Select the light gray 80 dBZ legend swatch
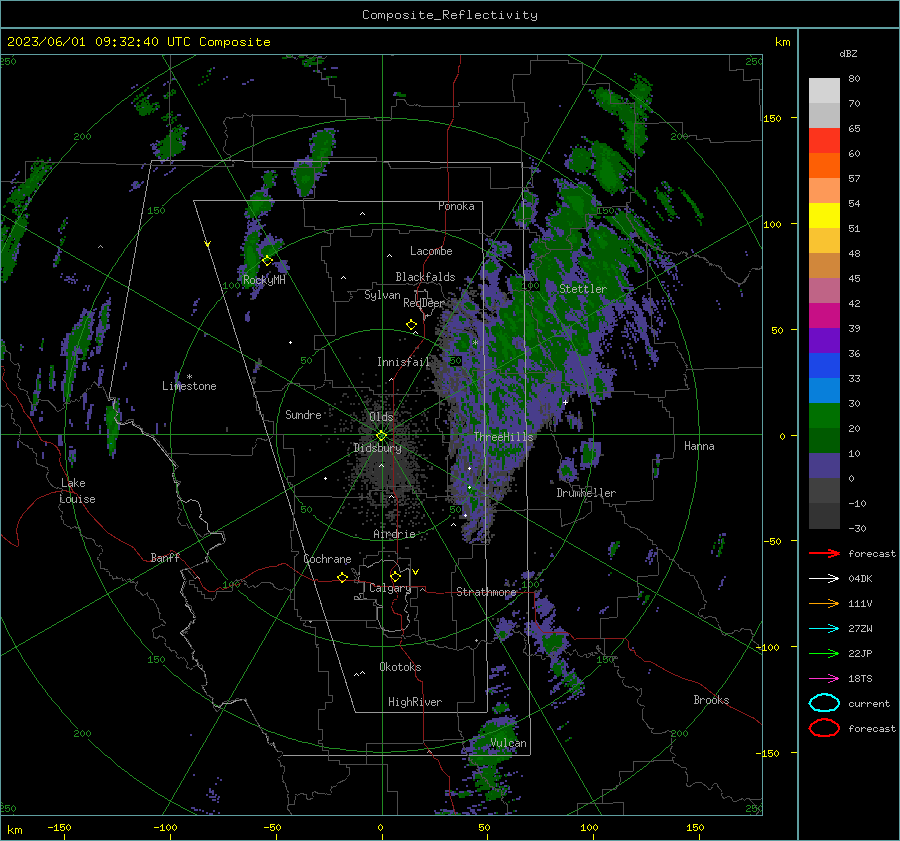The height and width of the screenshot is (841, 900). pyautogui.click(x=824, y=91)
